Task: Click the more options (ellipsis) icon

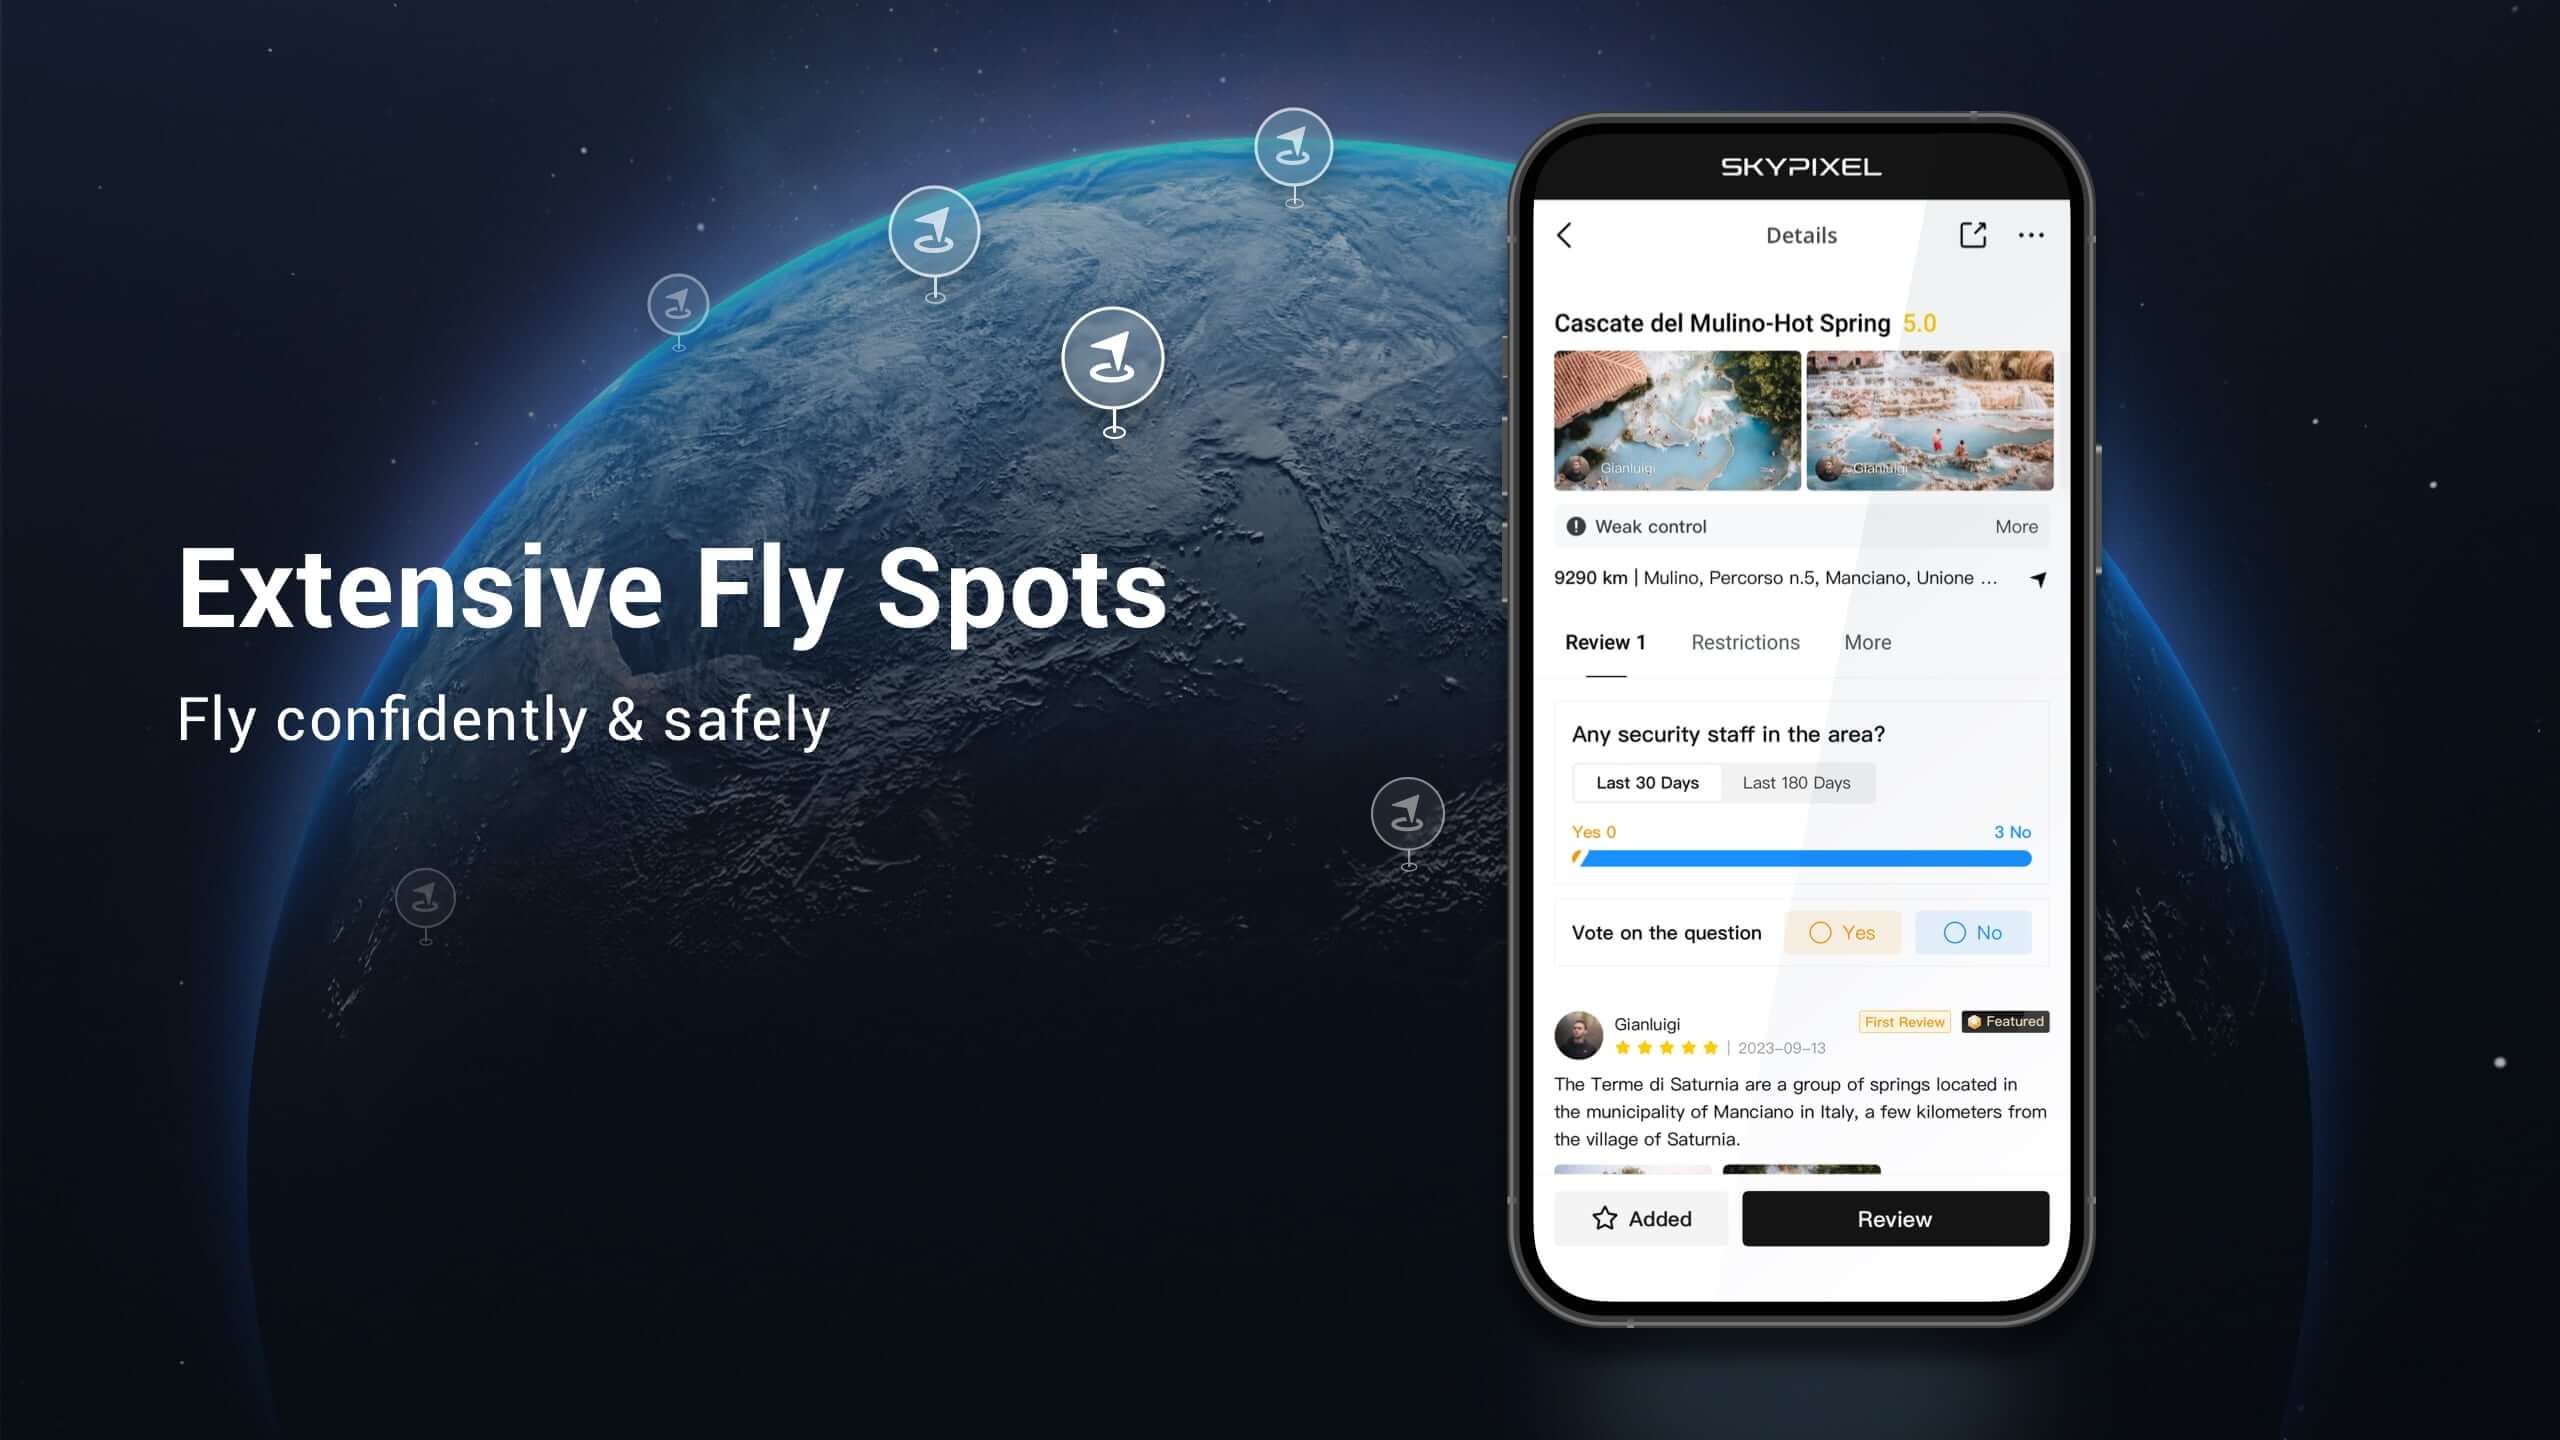Action: 2031,236
